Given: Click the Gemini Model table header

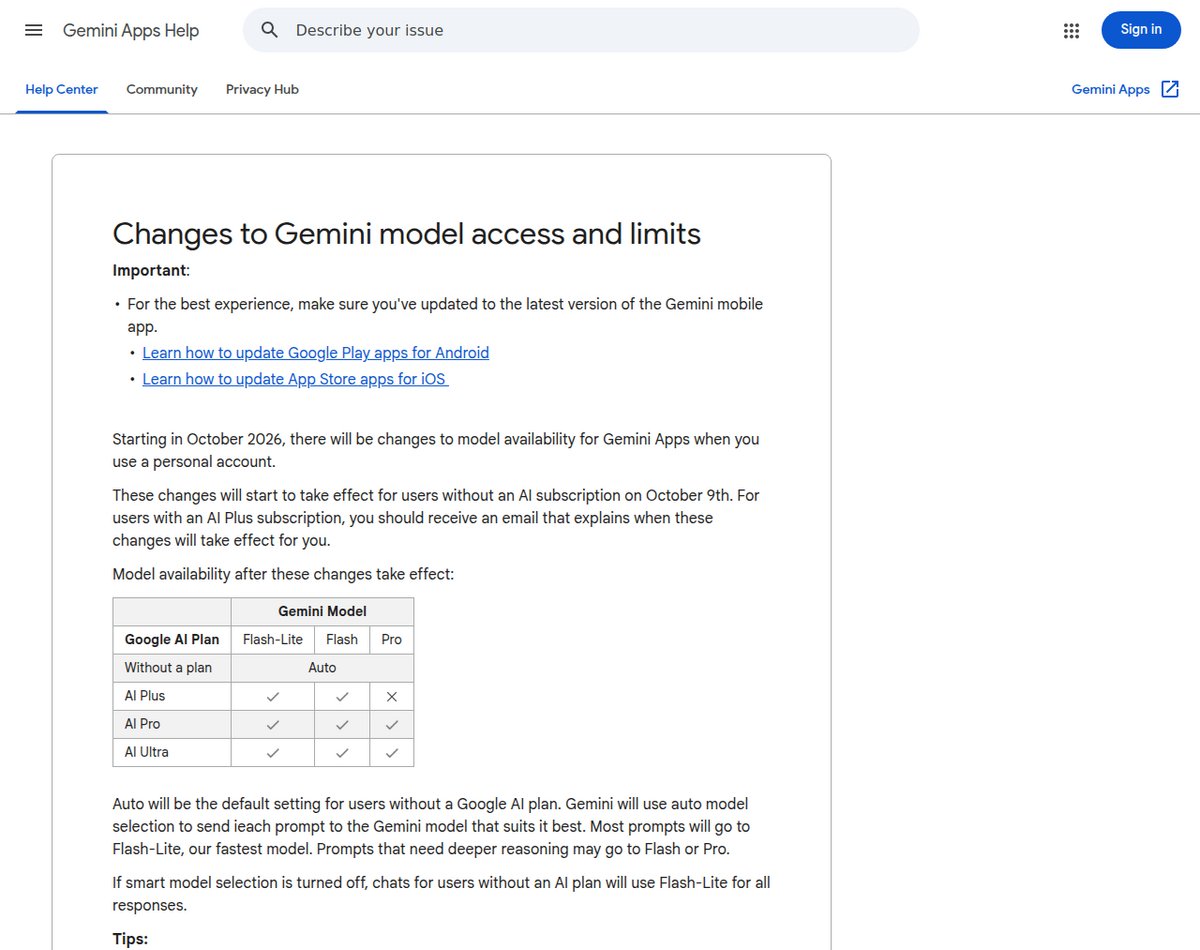Looking at the screenshot, I should pos(322,611).
